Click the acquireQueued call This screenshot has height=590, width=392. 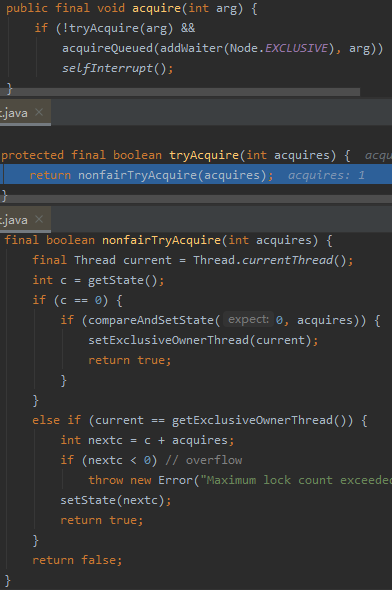point(107,48)
